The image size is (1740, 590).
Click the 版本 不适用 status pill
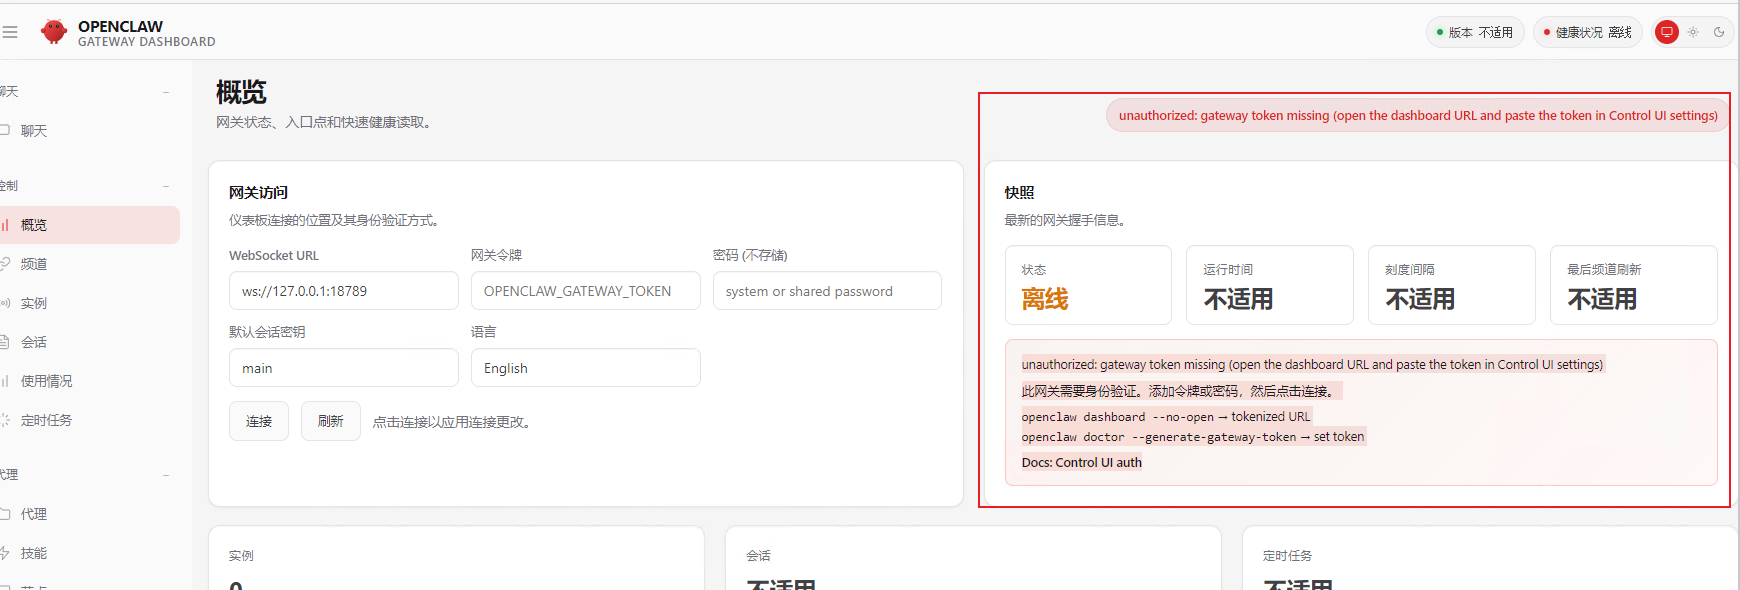[1475, 32]
